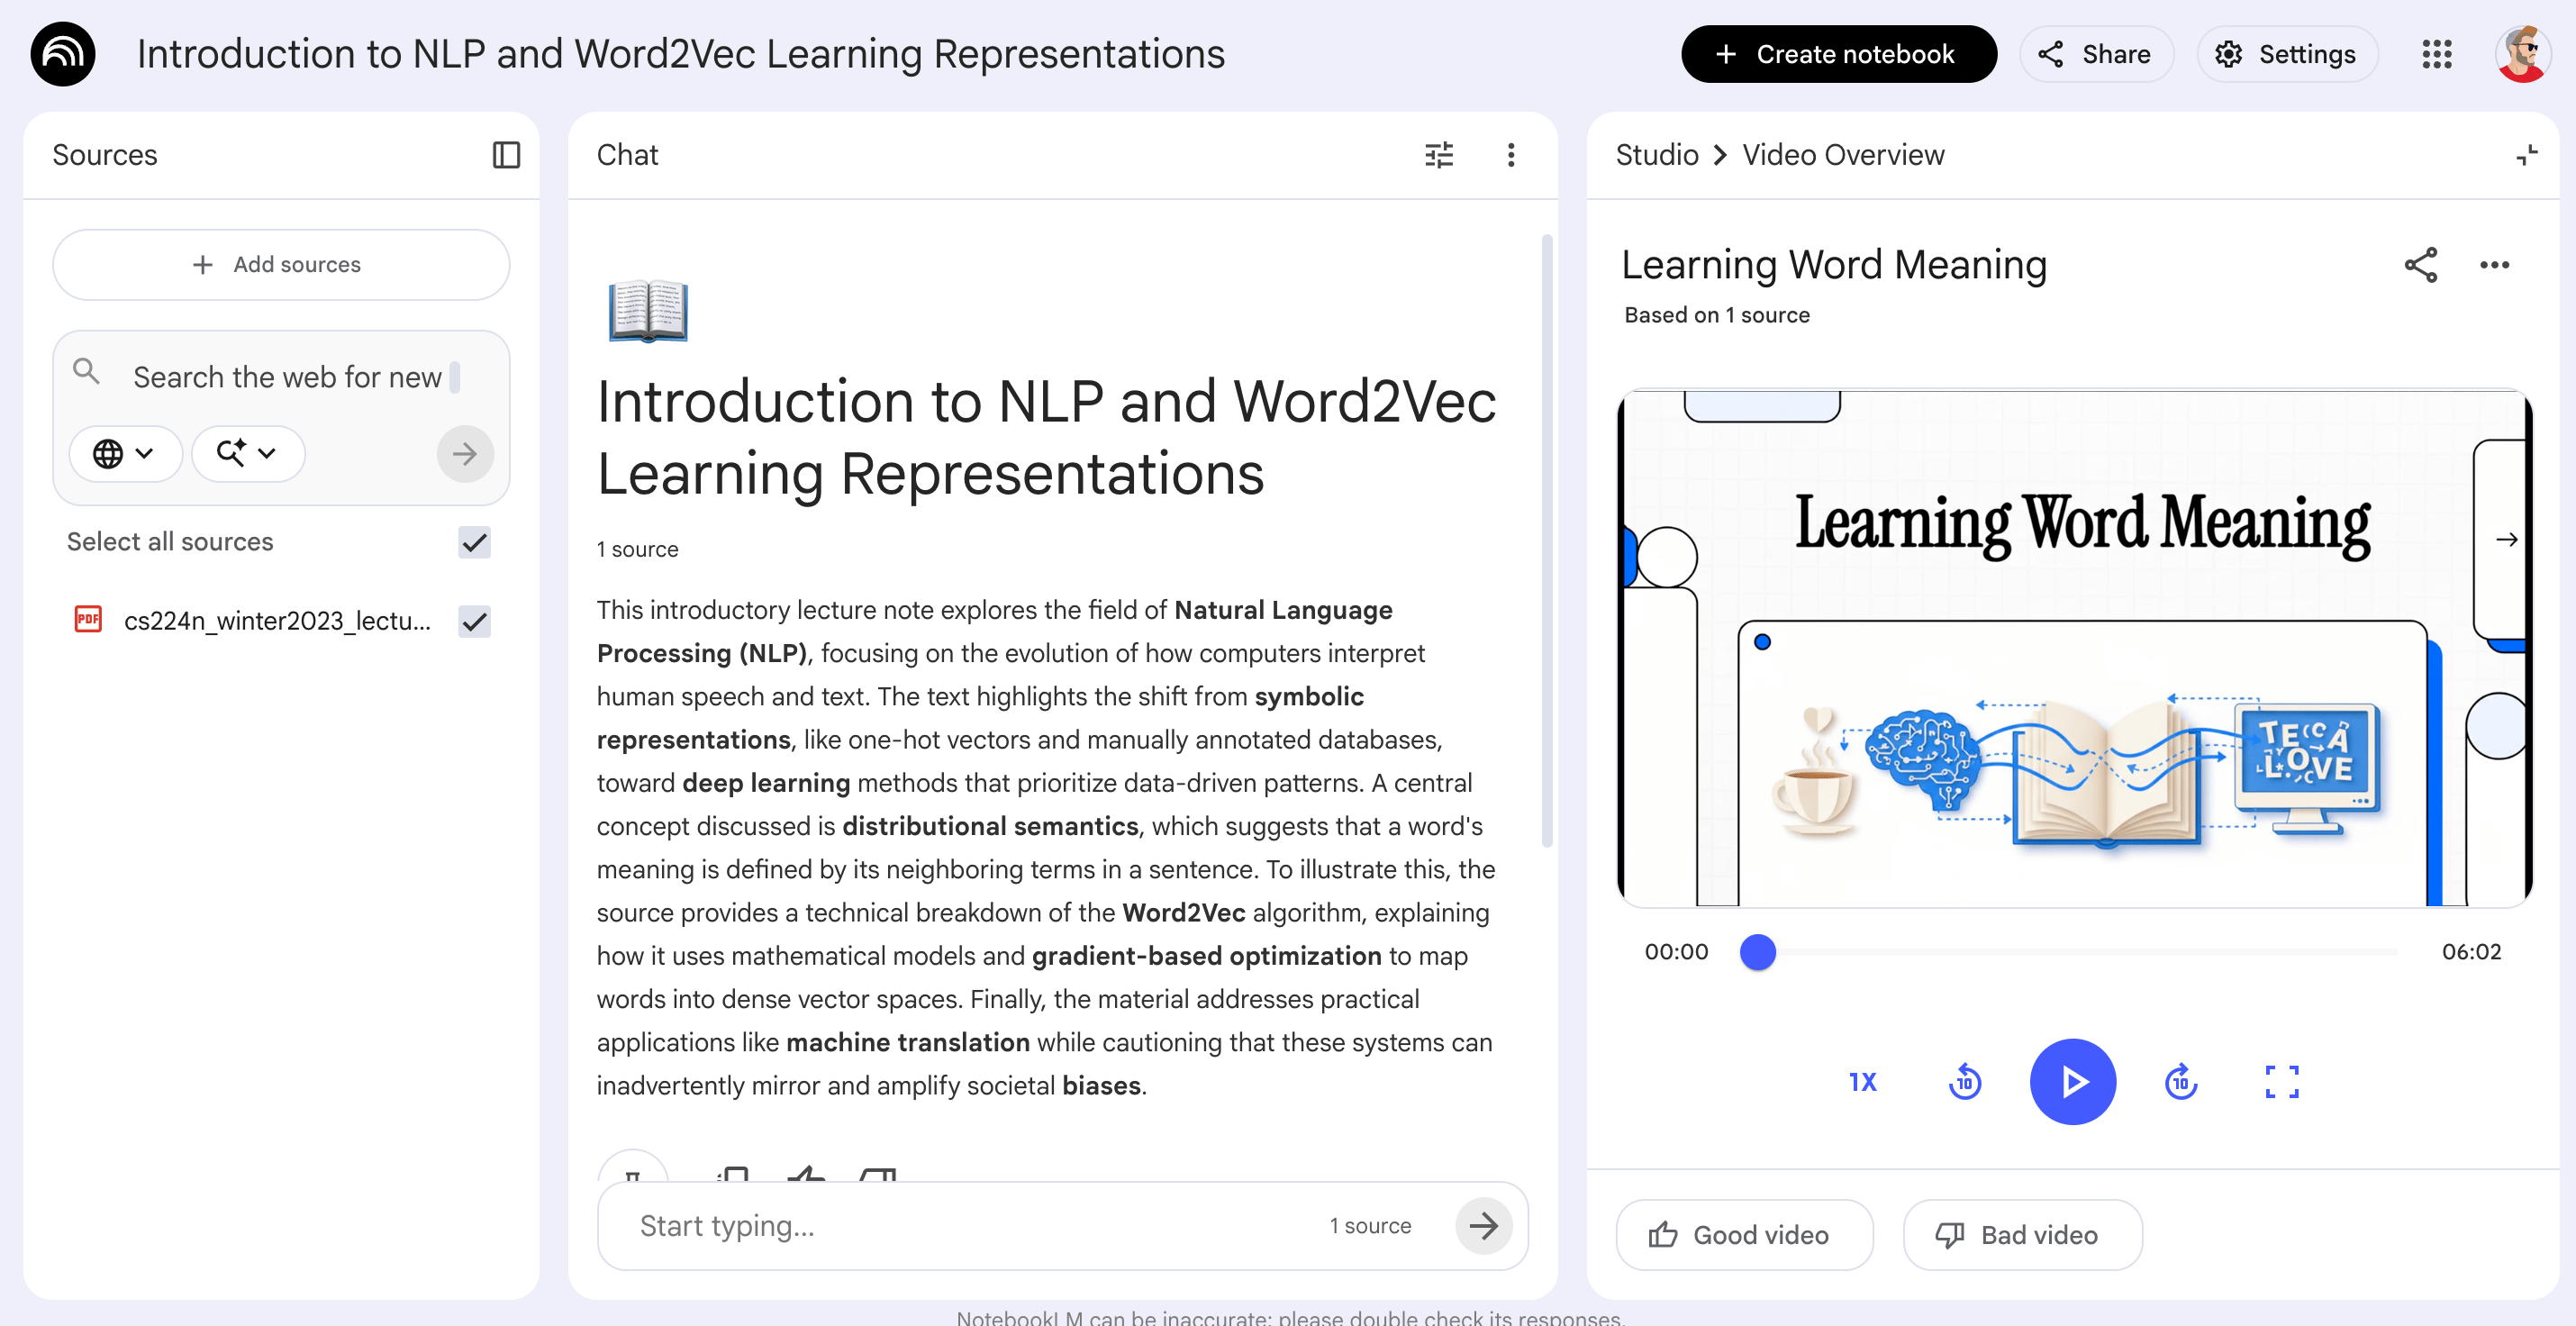2576x1326 pixels.
Task: Uncheck cs224n_winter2023 lecture source
Action: click(x=474, y=621)
